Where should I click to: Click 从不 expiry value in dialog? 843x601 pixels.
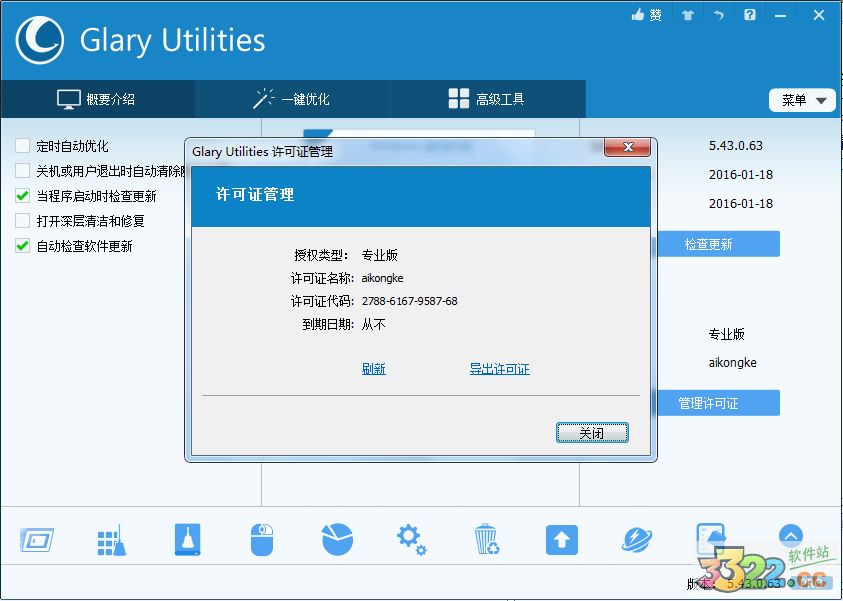click(374, 324)
